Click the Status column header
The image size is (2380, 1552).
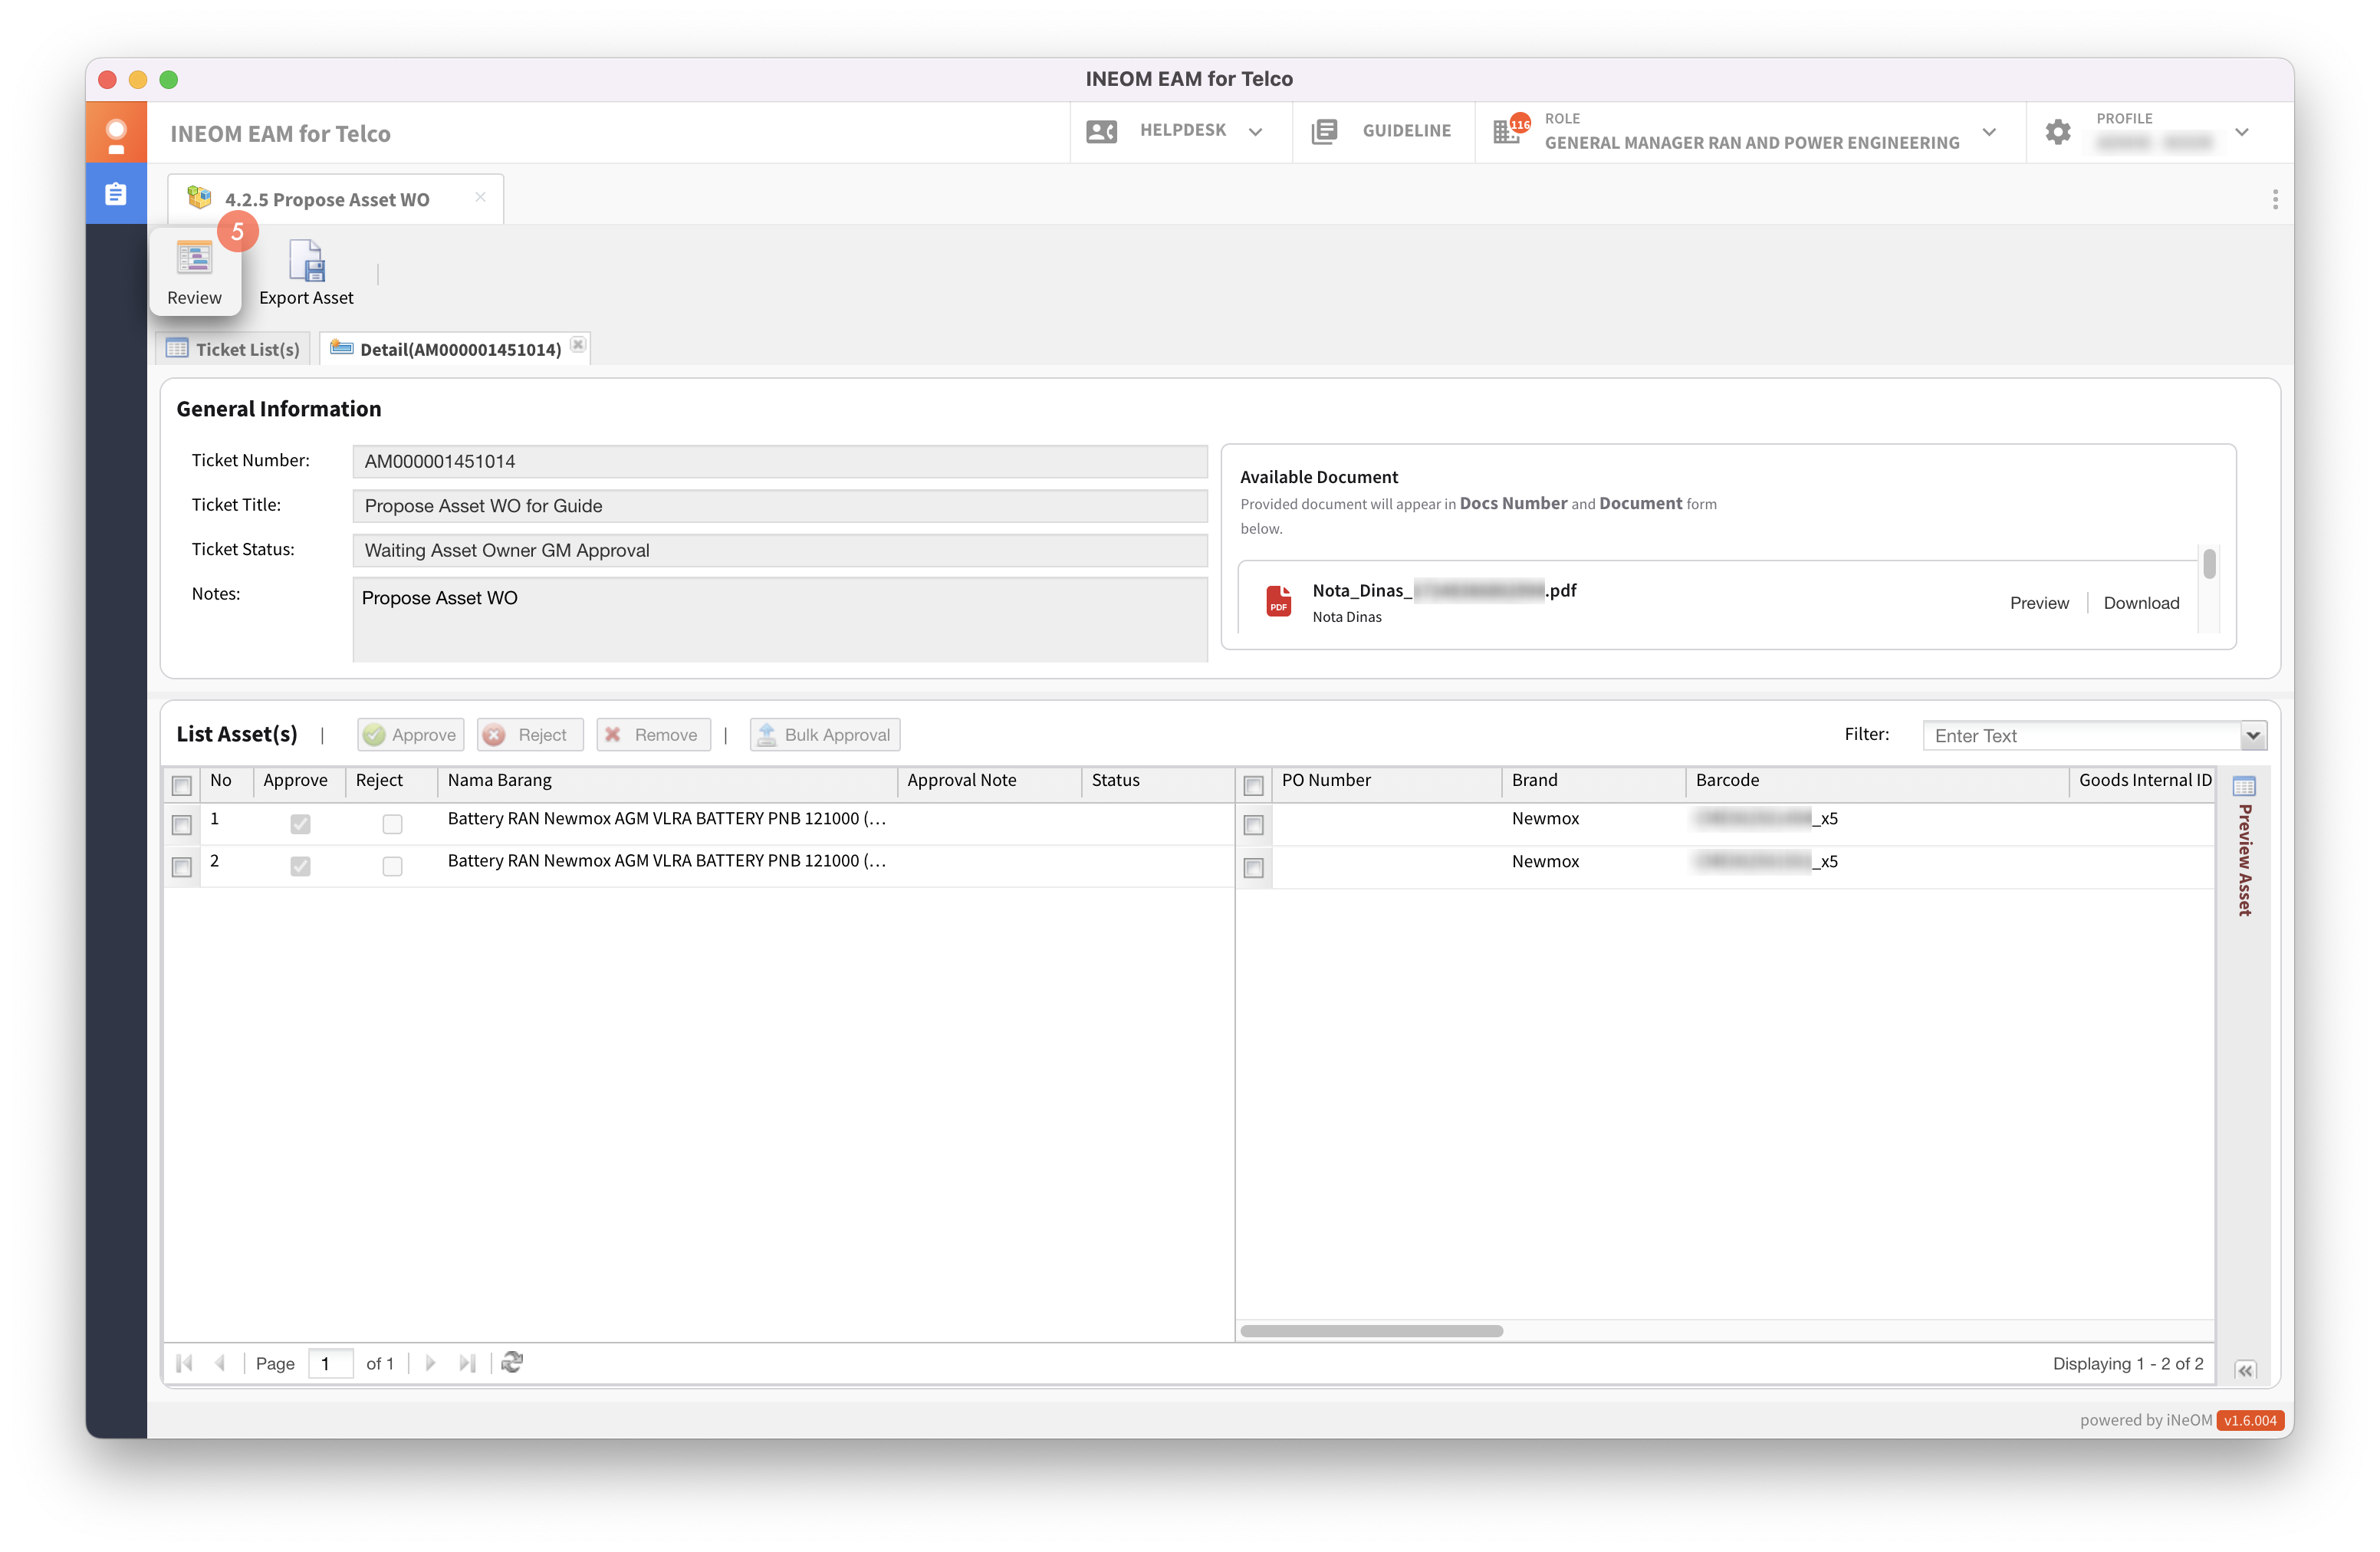coord(1158,781)
